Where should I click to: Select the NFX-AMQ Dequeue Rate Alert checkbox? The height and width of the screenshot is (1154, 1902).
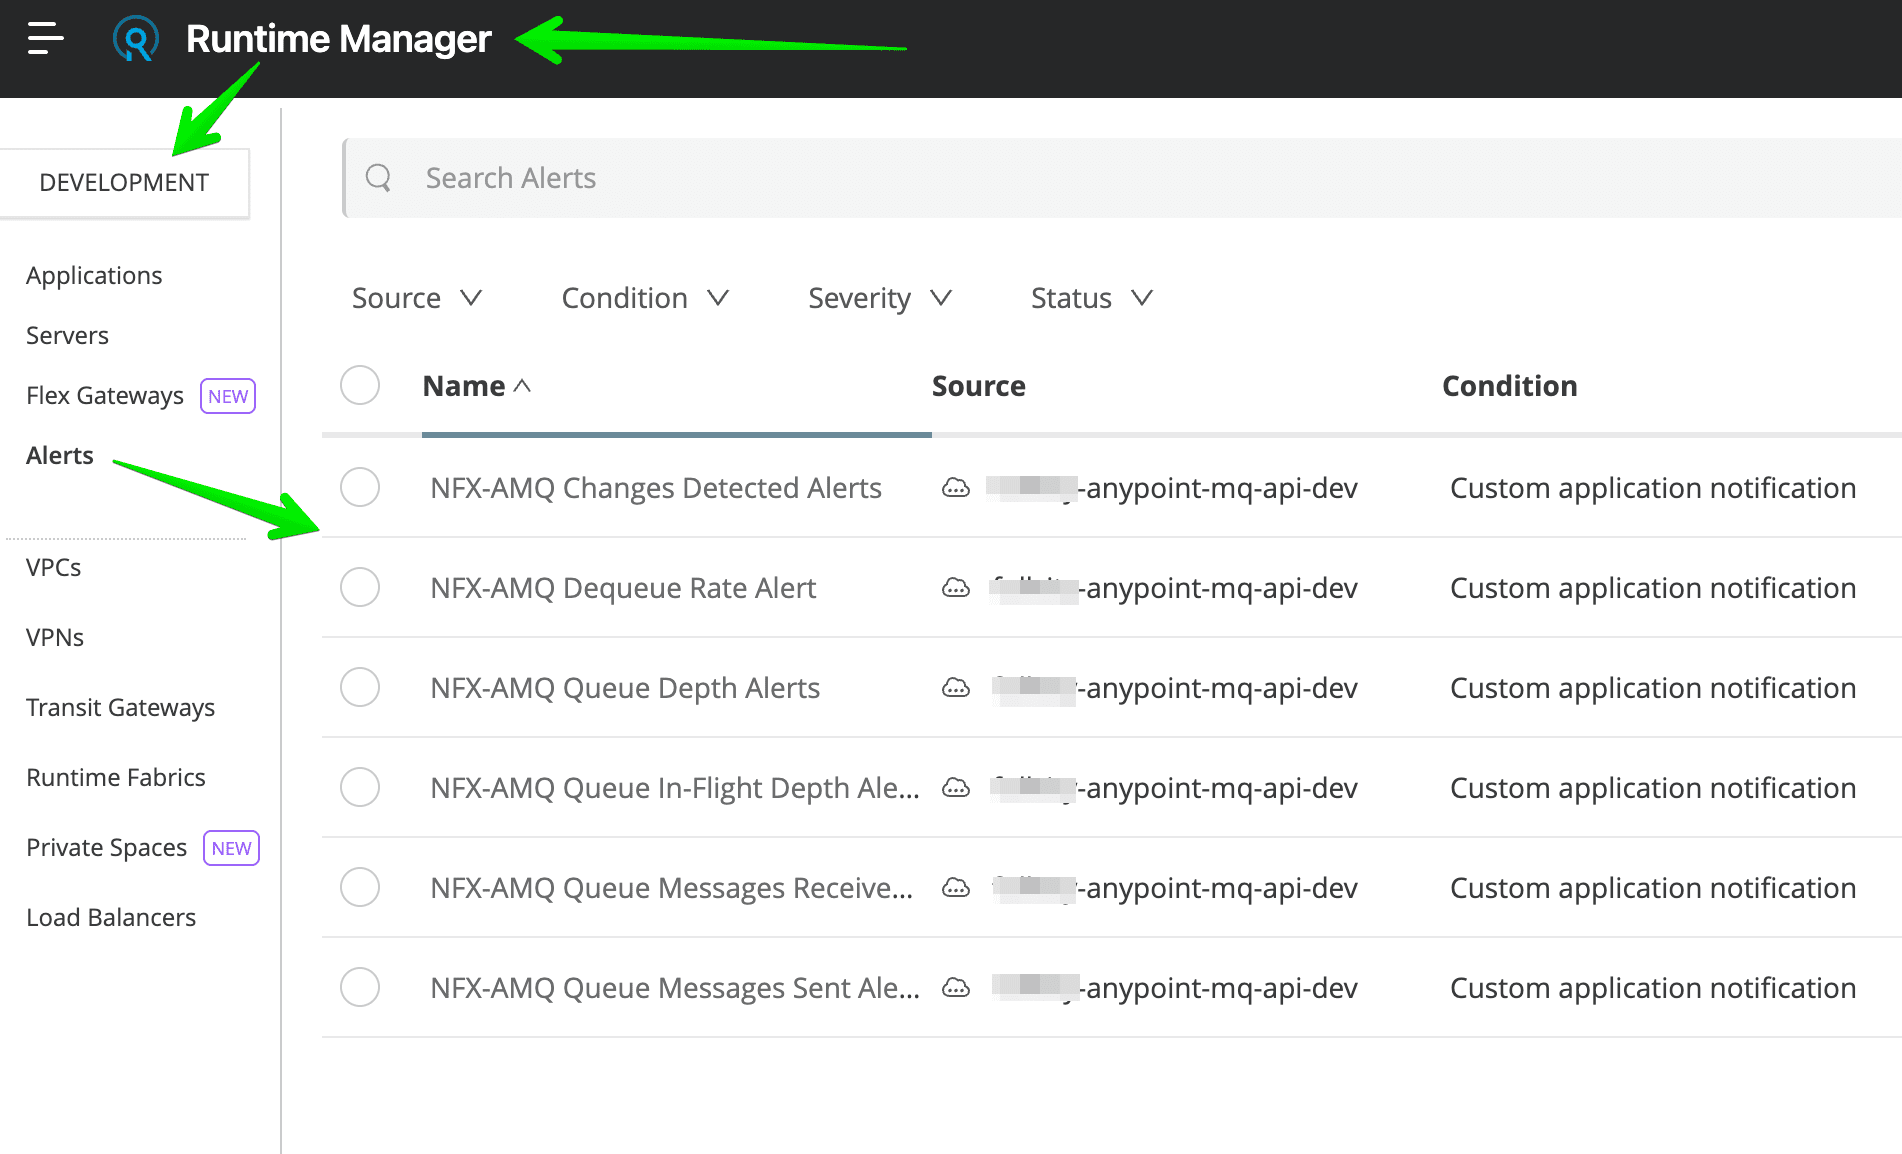coord(360,587)
